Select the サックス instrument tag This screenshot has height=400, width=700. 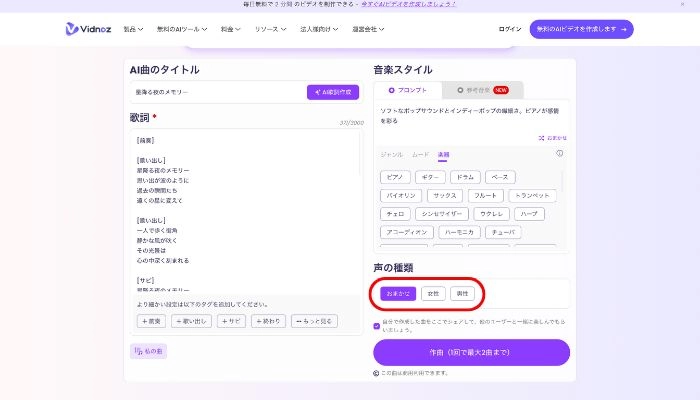click(x=445, y=196)
